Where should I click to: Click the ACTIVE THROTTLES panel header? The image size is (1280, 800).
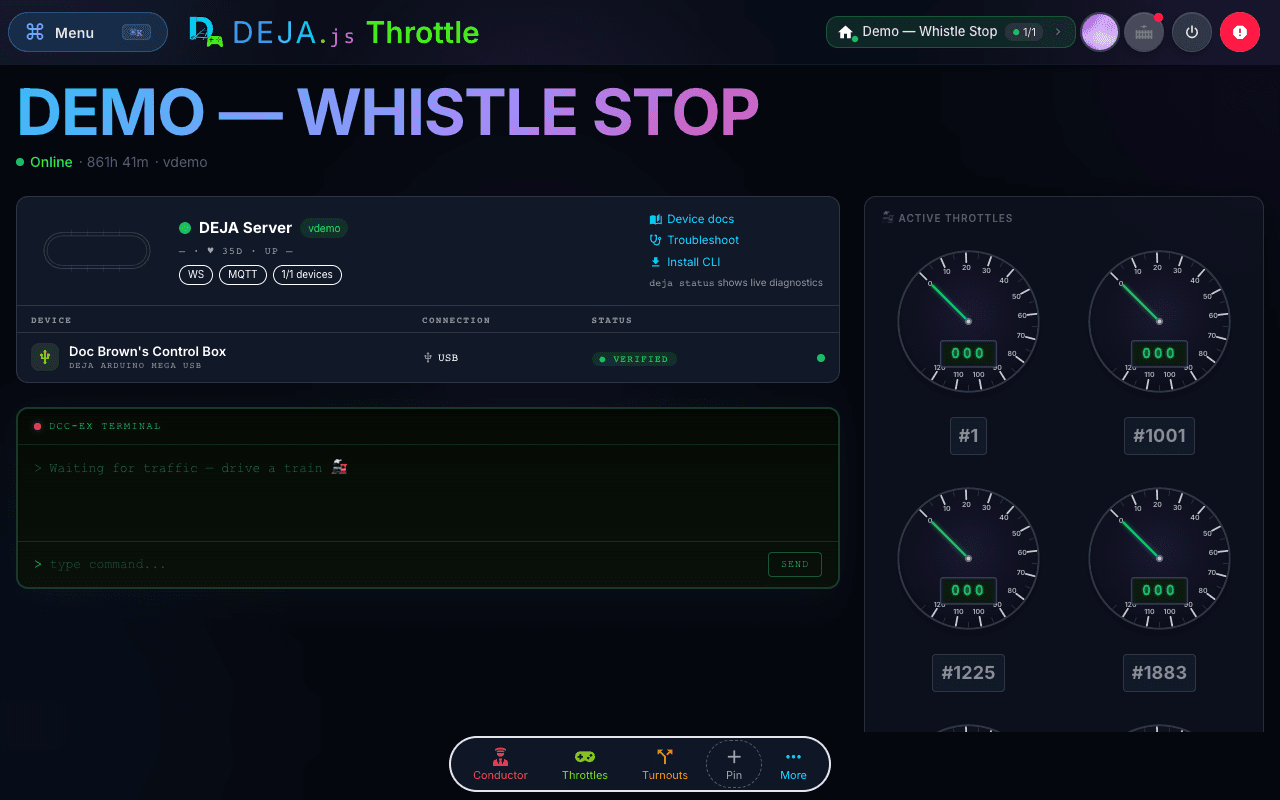click(x=948, y=218)
